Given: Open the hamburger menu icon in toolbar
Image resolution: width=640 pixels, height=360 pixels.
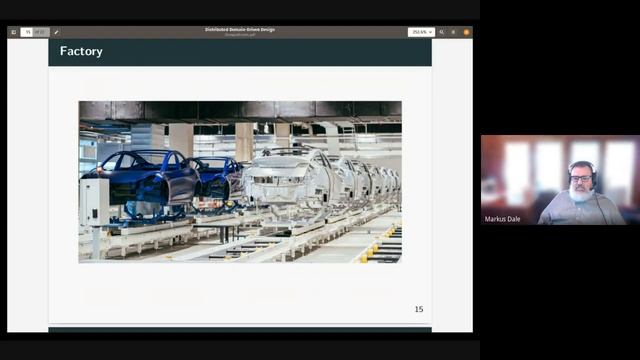Looking at the screenshot, I should point(453,32).
